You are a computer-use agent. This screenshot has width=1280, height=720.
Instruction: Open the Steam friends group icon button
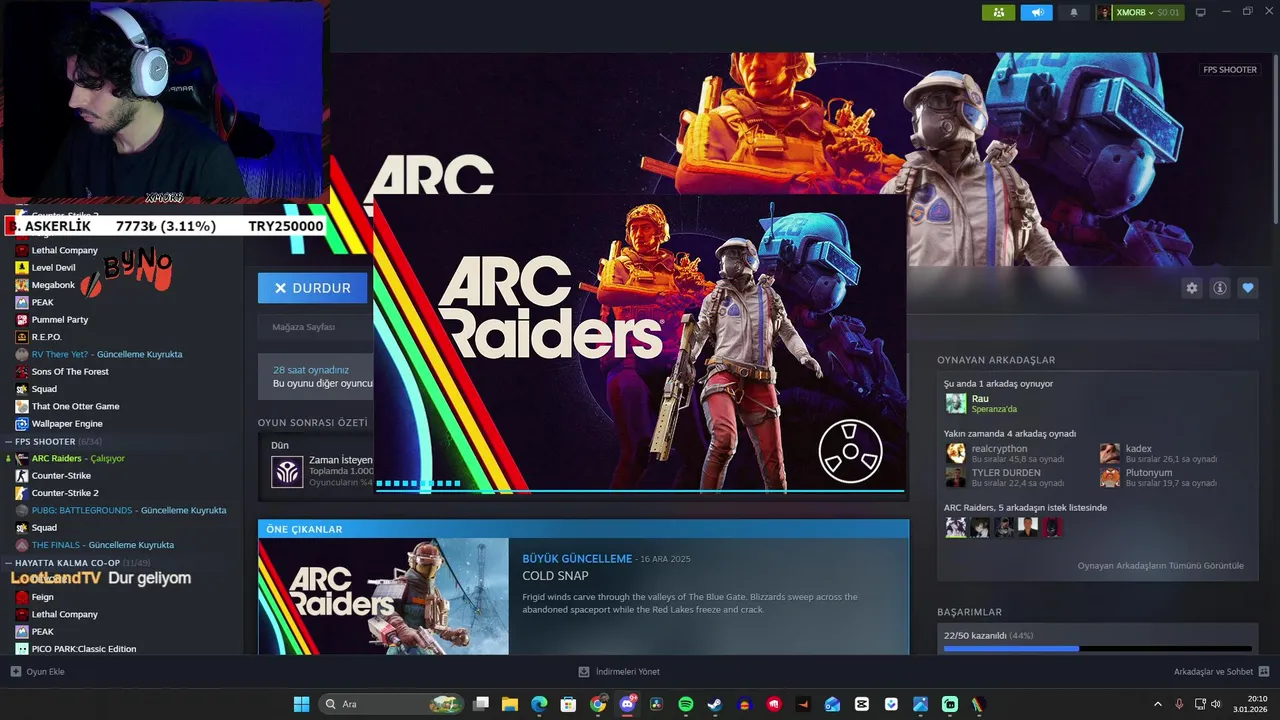[x=998, y=12]
